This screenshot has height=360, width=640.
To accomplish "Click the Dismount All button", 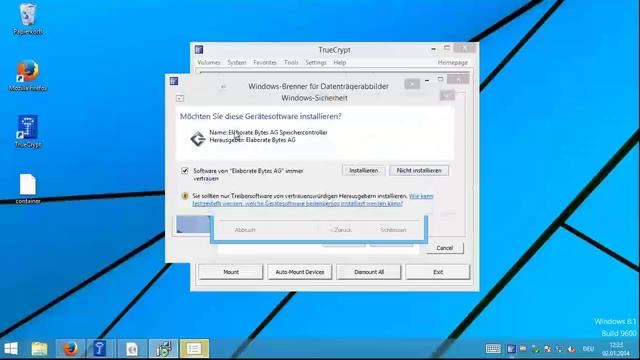I will point(369,272).
